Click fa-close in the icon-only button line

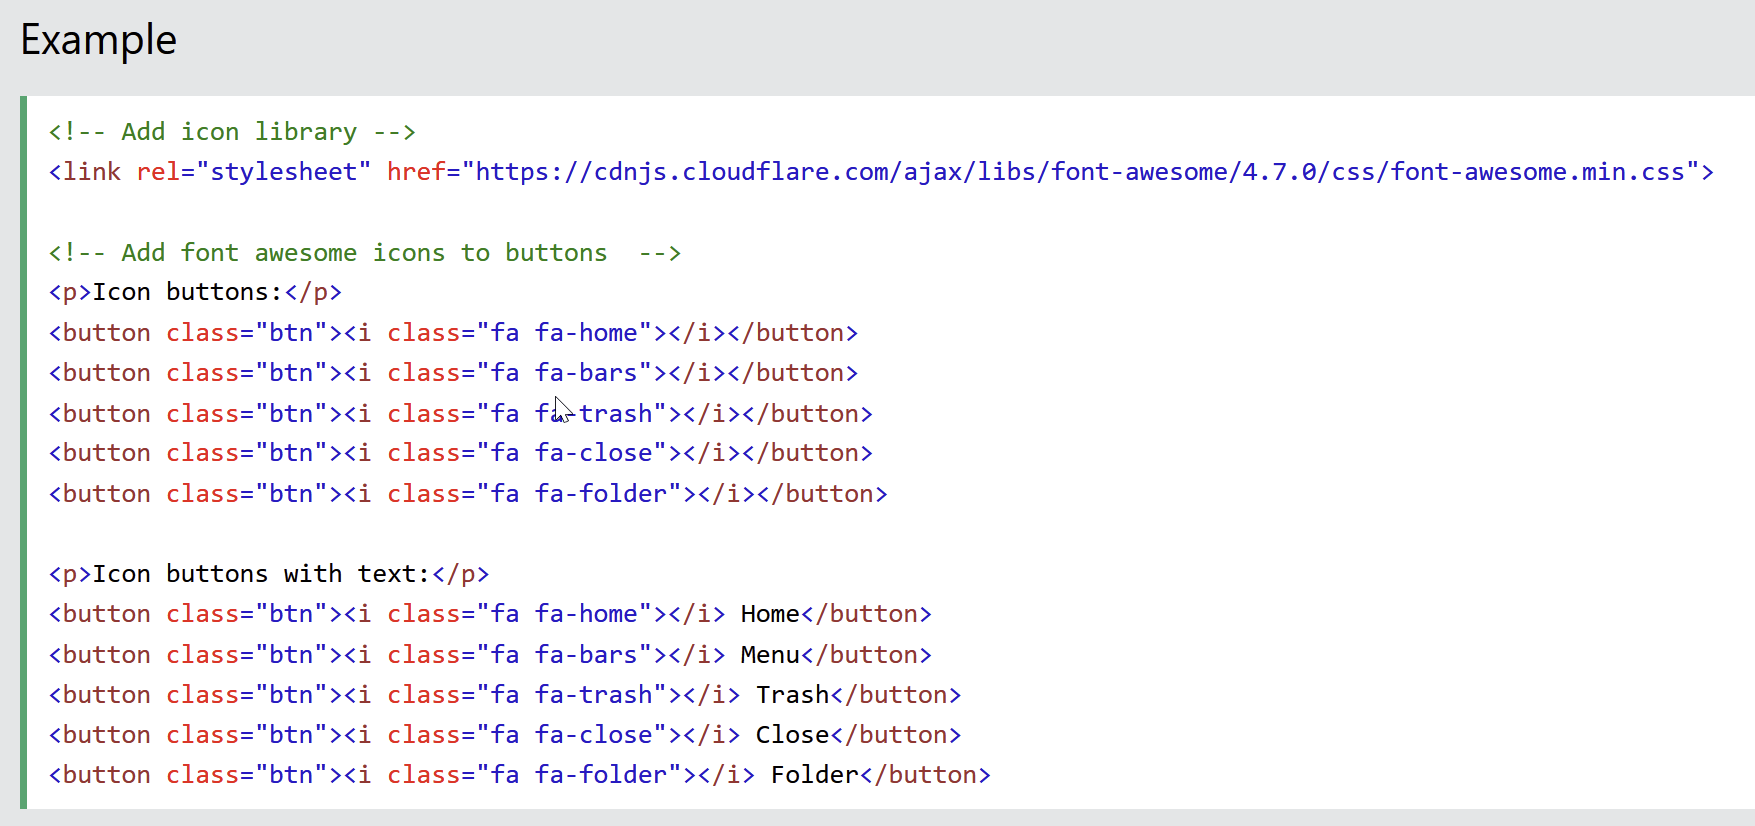pos(594,453)
